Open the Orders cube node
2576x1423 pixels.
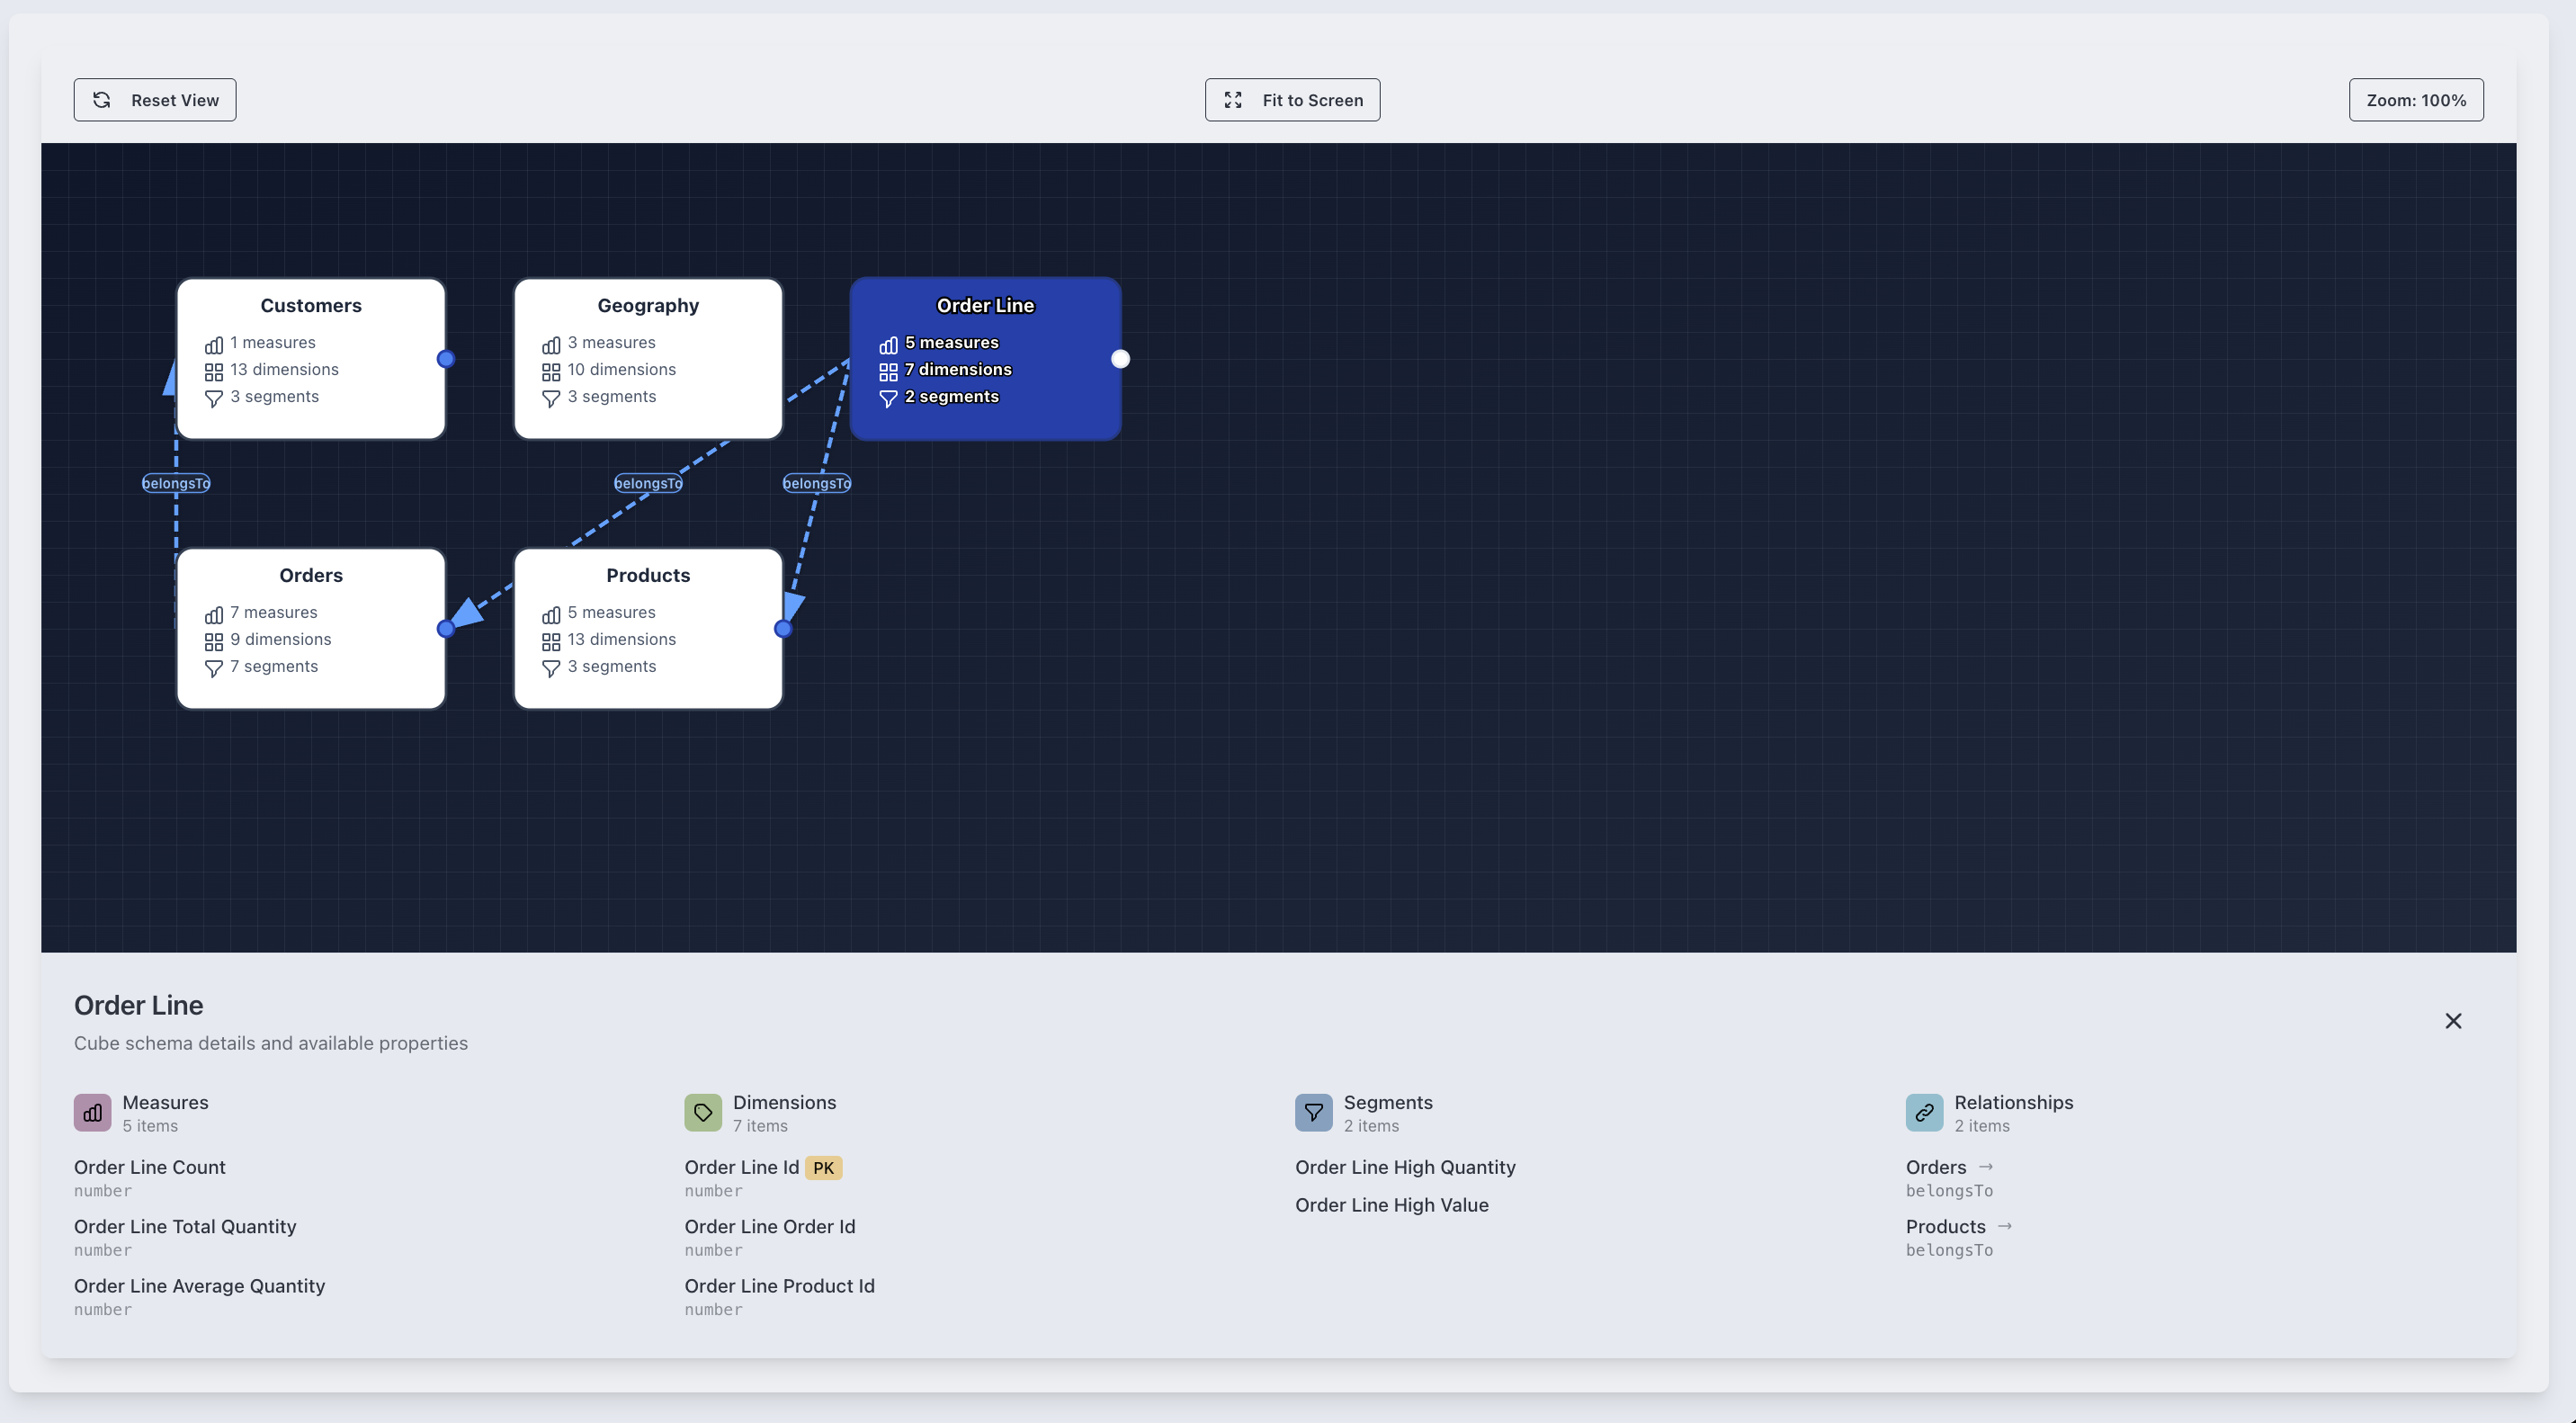[311, 628]
